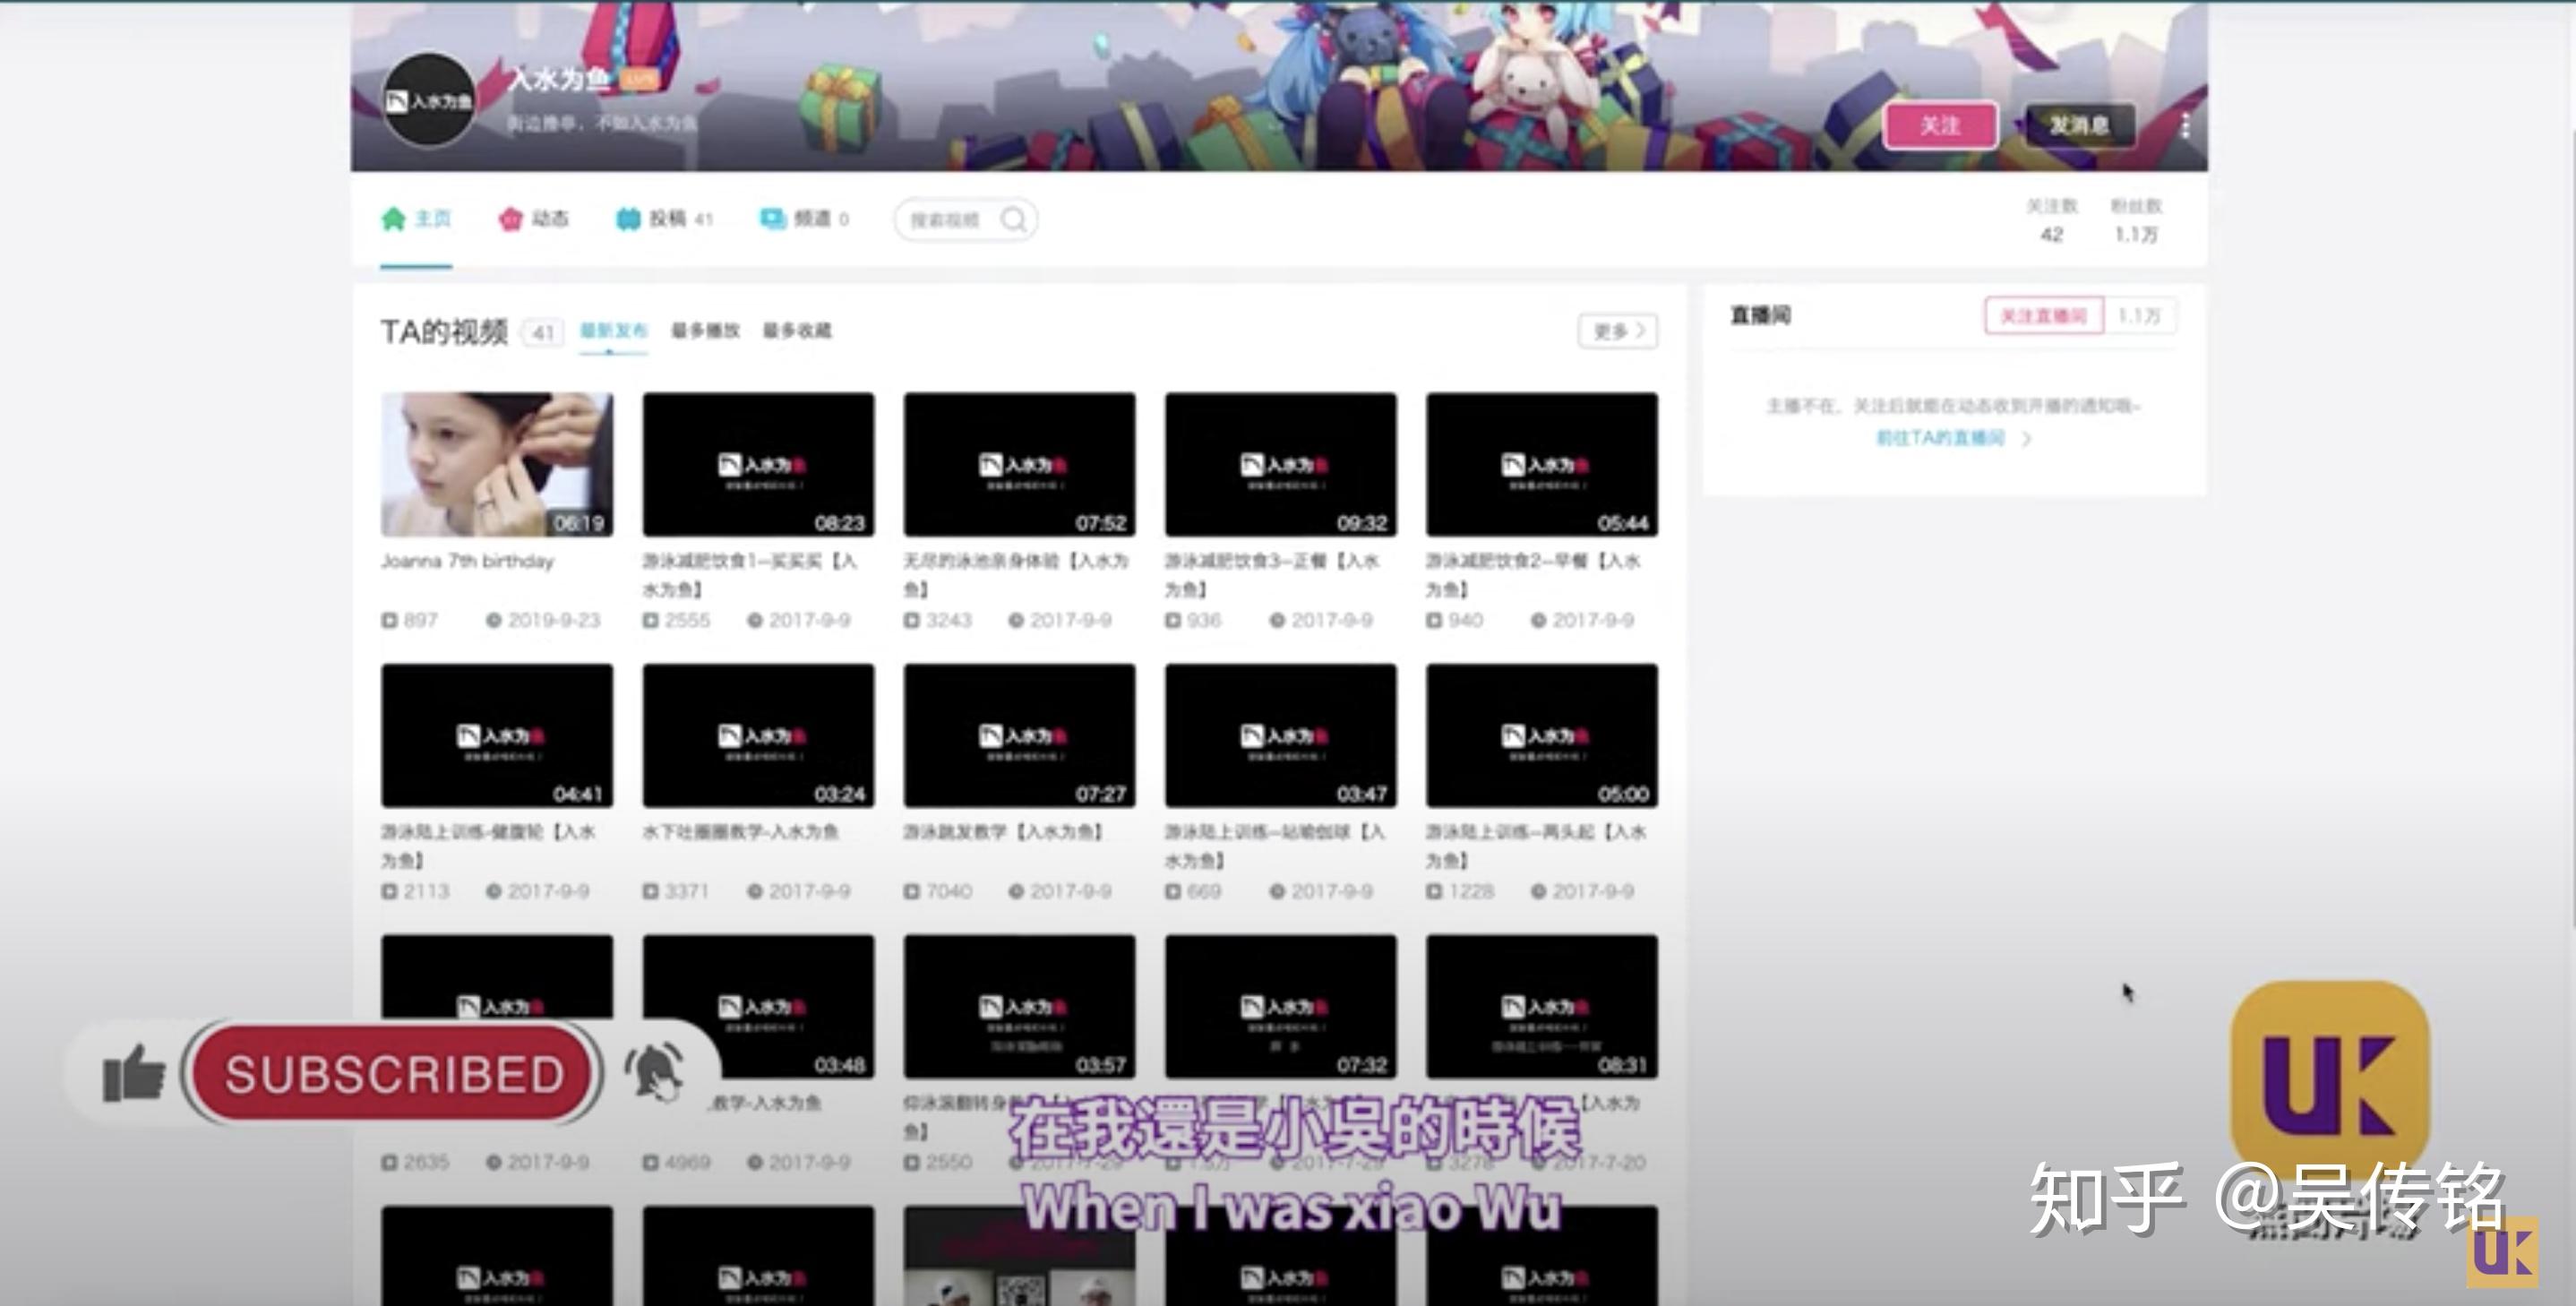Click the 关注直播间 button
This screenshot has height=1306, width=2576.
click(2044, 316)
